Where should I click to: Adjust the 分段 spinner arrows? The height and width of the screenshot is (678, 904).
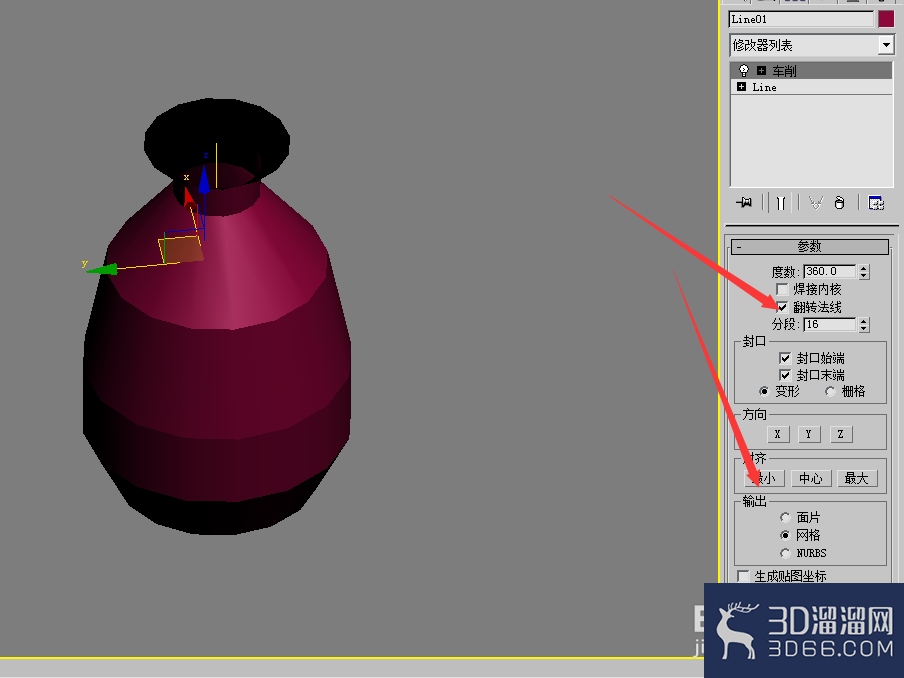tap(864, 325)
